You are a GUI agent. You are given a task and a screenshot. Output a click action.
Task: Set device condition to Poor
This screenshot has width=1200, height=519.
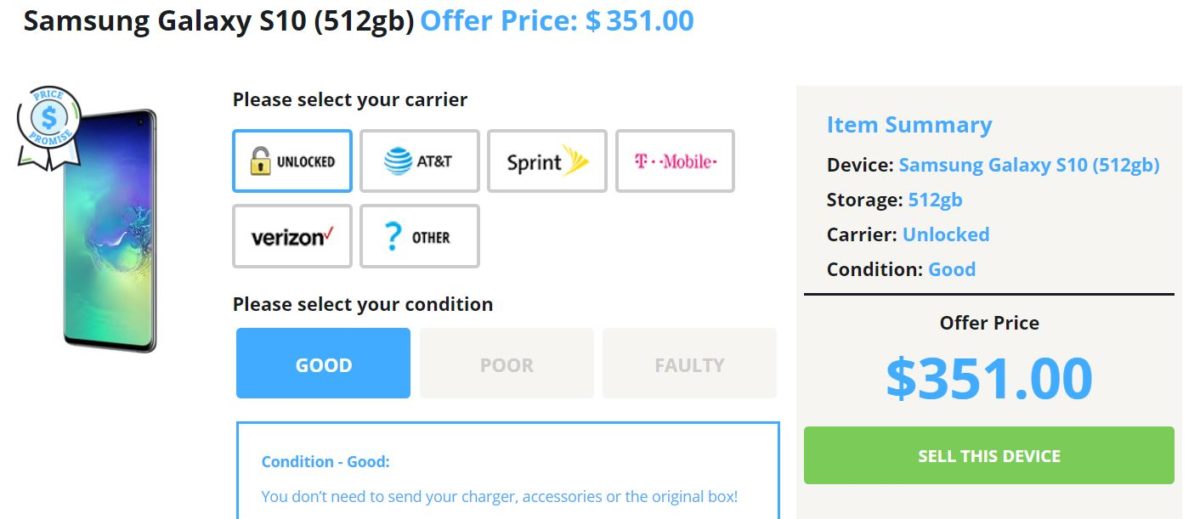[x=506, y=364]
